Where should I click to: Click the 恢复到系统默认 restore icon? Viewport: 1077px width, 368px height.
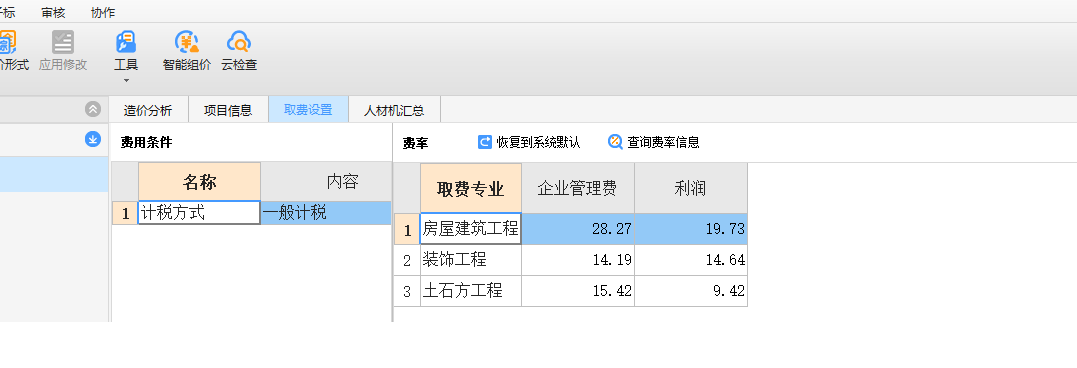[485, 142]
